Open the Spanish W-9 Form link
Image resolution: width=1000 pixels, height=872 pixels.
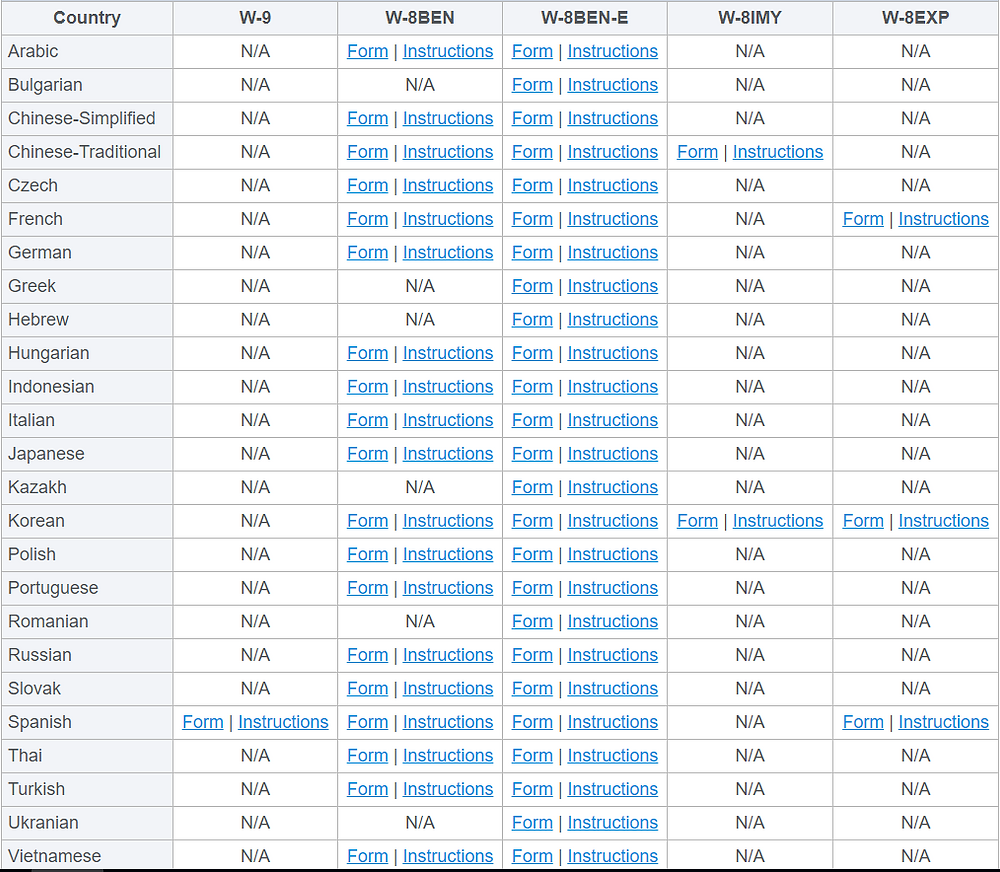pos(203,721)
